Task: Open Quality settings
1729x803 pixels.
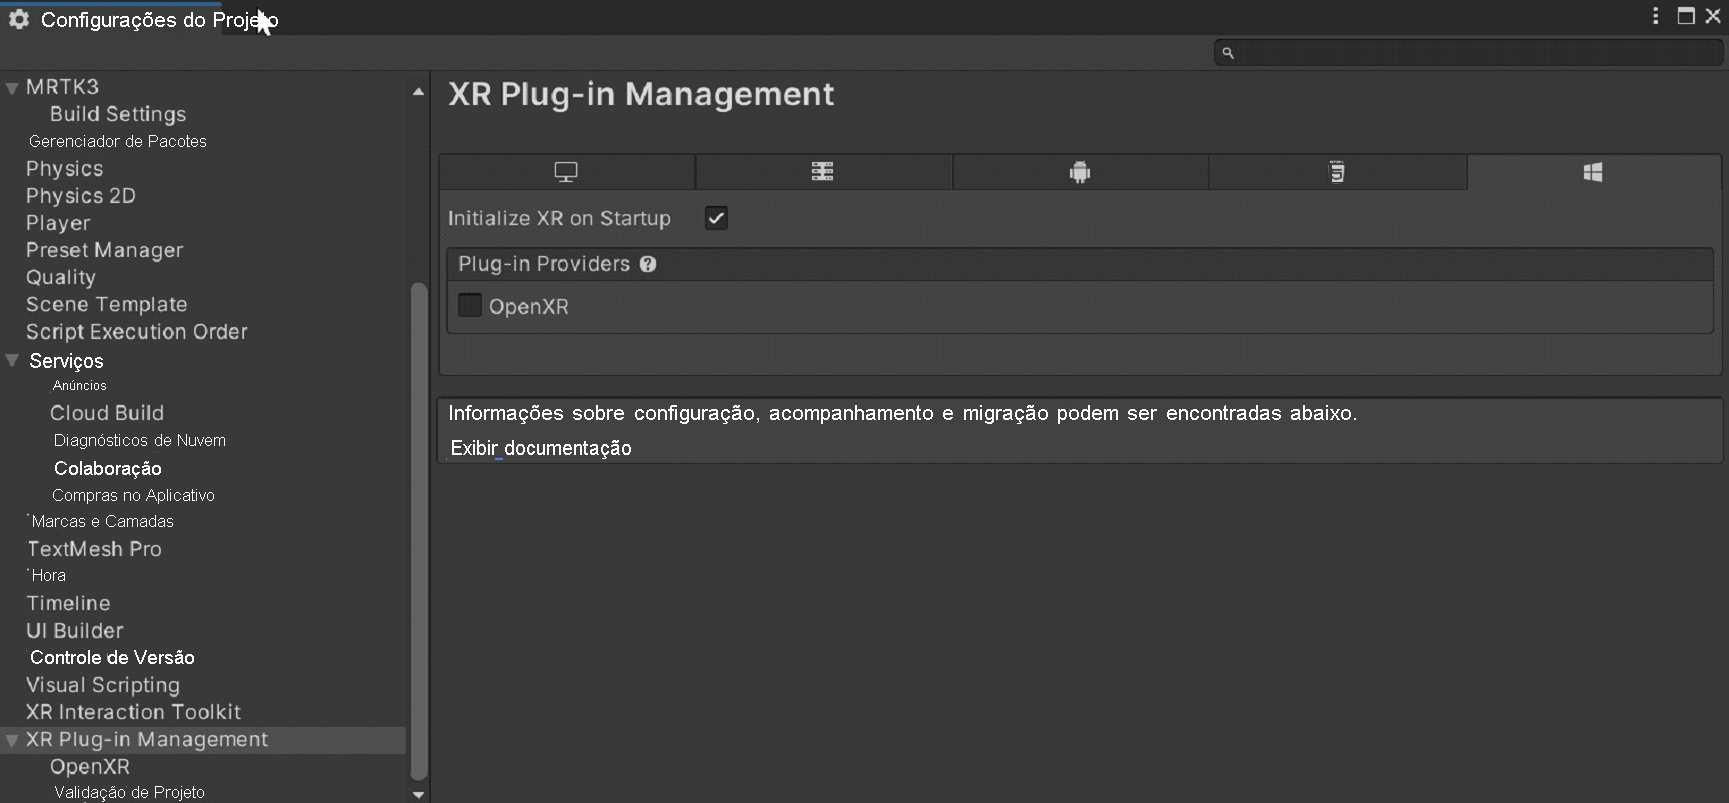Action: point(61,277)
